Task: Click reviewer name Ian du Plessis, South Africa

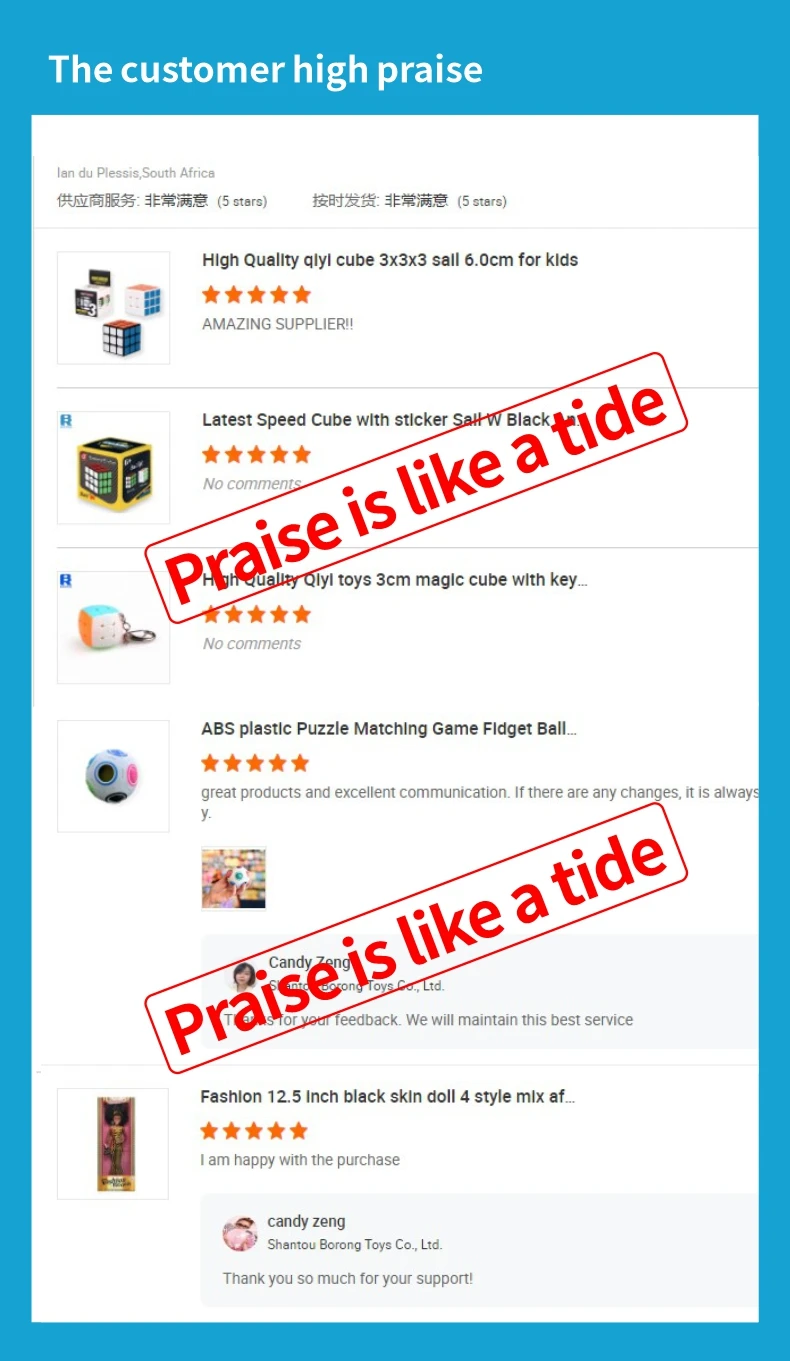Action: (x=136, y=173)
